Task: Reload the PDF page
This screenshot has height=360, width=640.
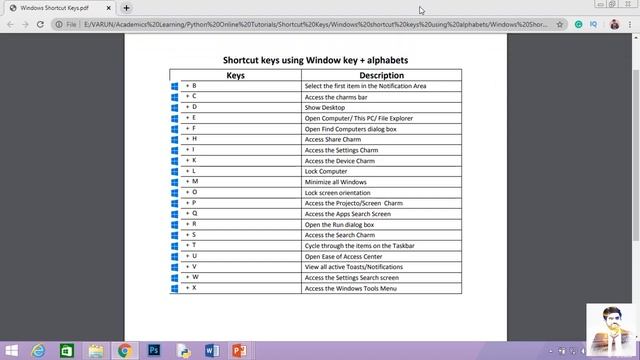Action: (x=40, y=24)
